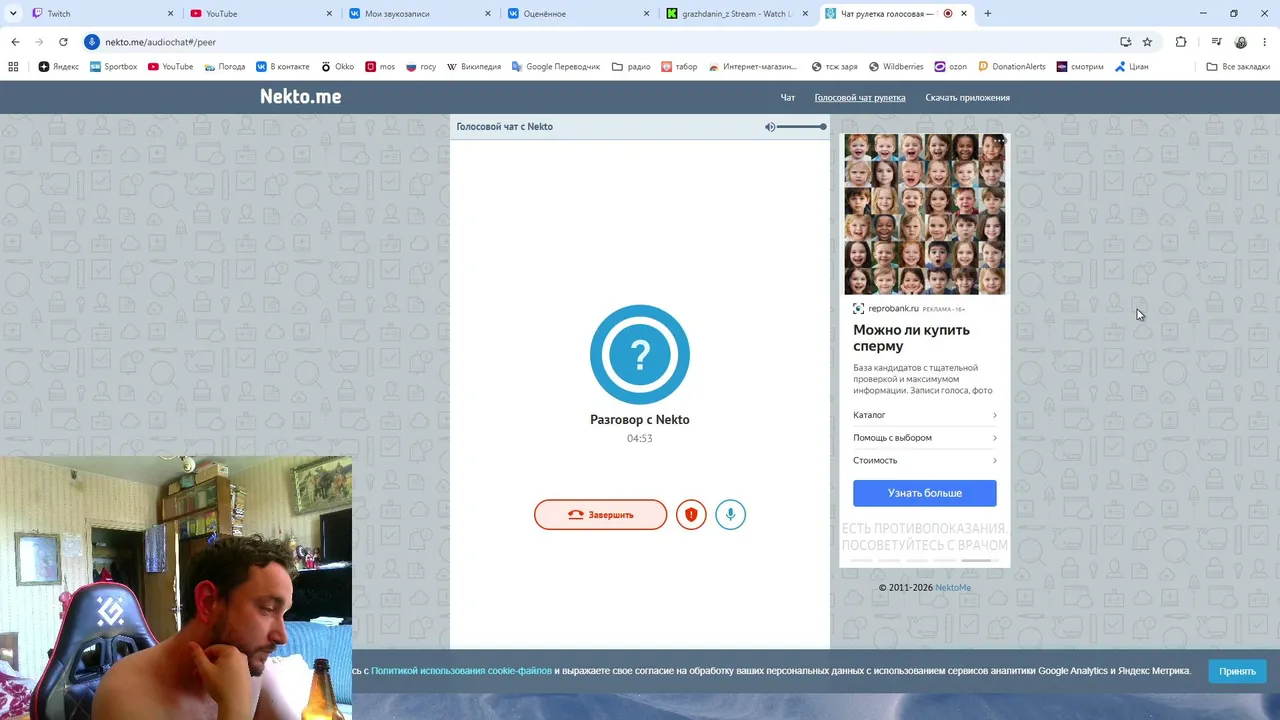Mute the voice chat speaker icon
The height and width of the screenshot is (720, 1280).
[770, 127]
